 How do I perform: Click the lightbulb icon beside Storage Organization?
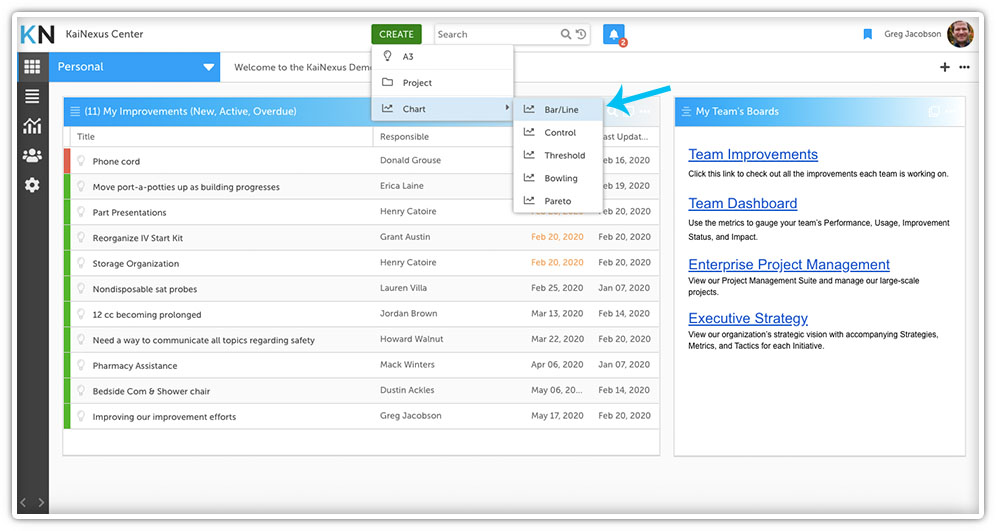pos(81,262)
